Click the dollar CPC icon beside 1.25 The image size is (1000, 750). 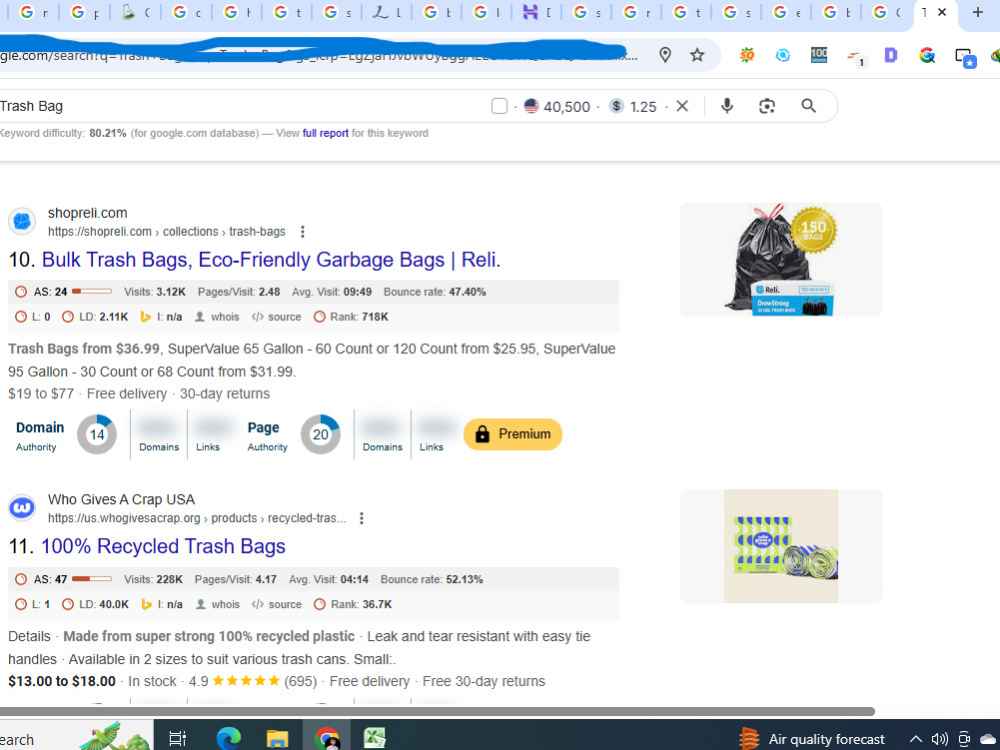616,106
